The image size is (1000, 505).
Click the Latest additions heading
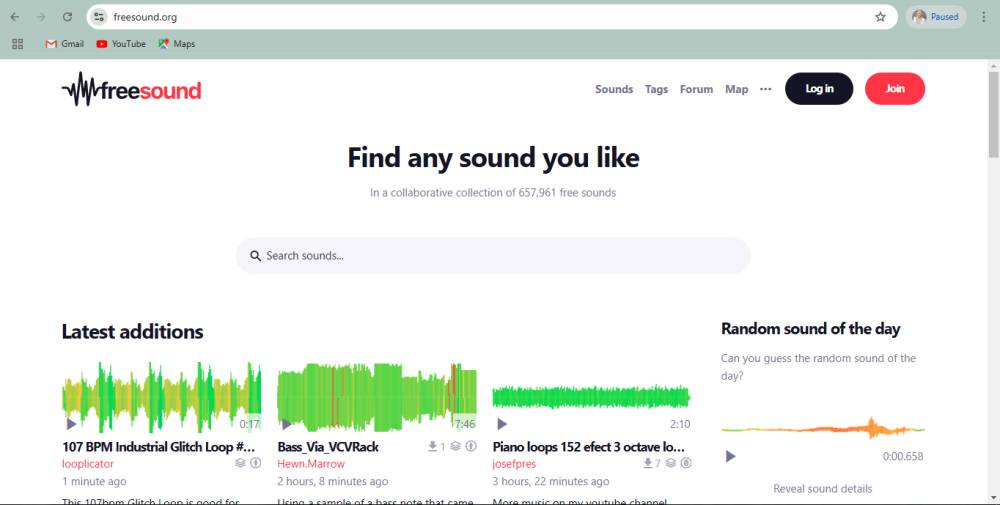132,332
